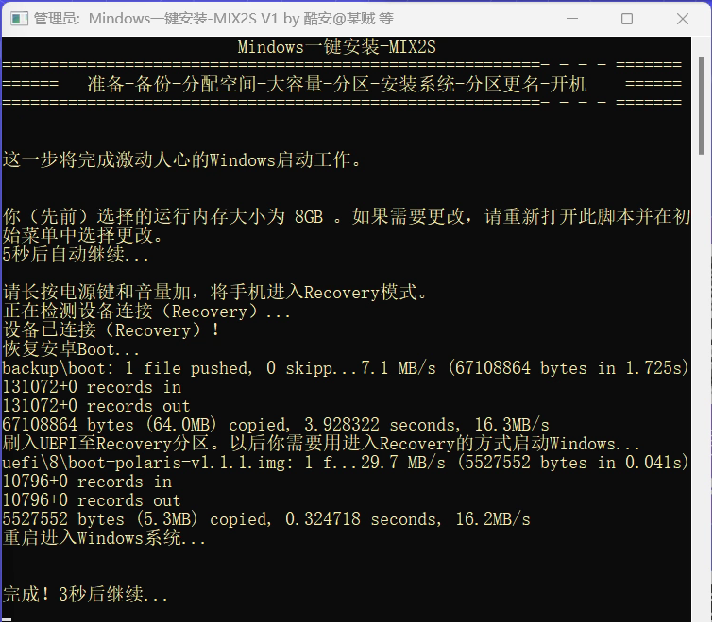Click the line about 激动人心的Windows启动工作
Viewport: 712px width, 622px height.
[182, 159]
